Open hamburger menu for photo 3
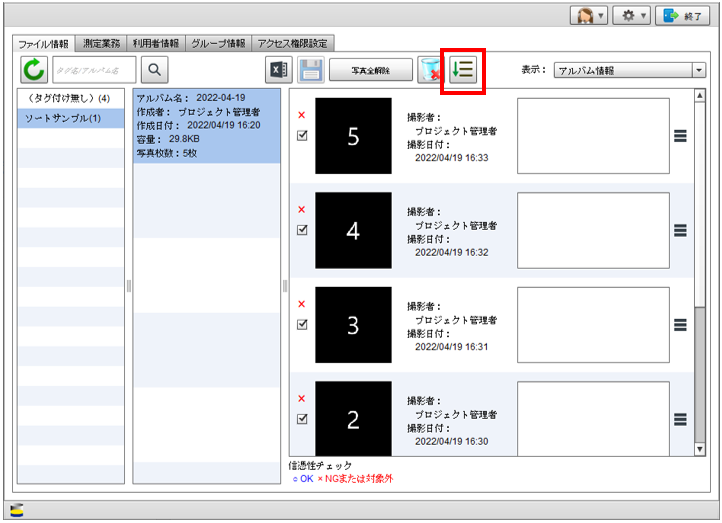Viewport: 722px width, 523px height. (680, 325)
